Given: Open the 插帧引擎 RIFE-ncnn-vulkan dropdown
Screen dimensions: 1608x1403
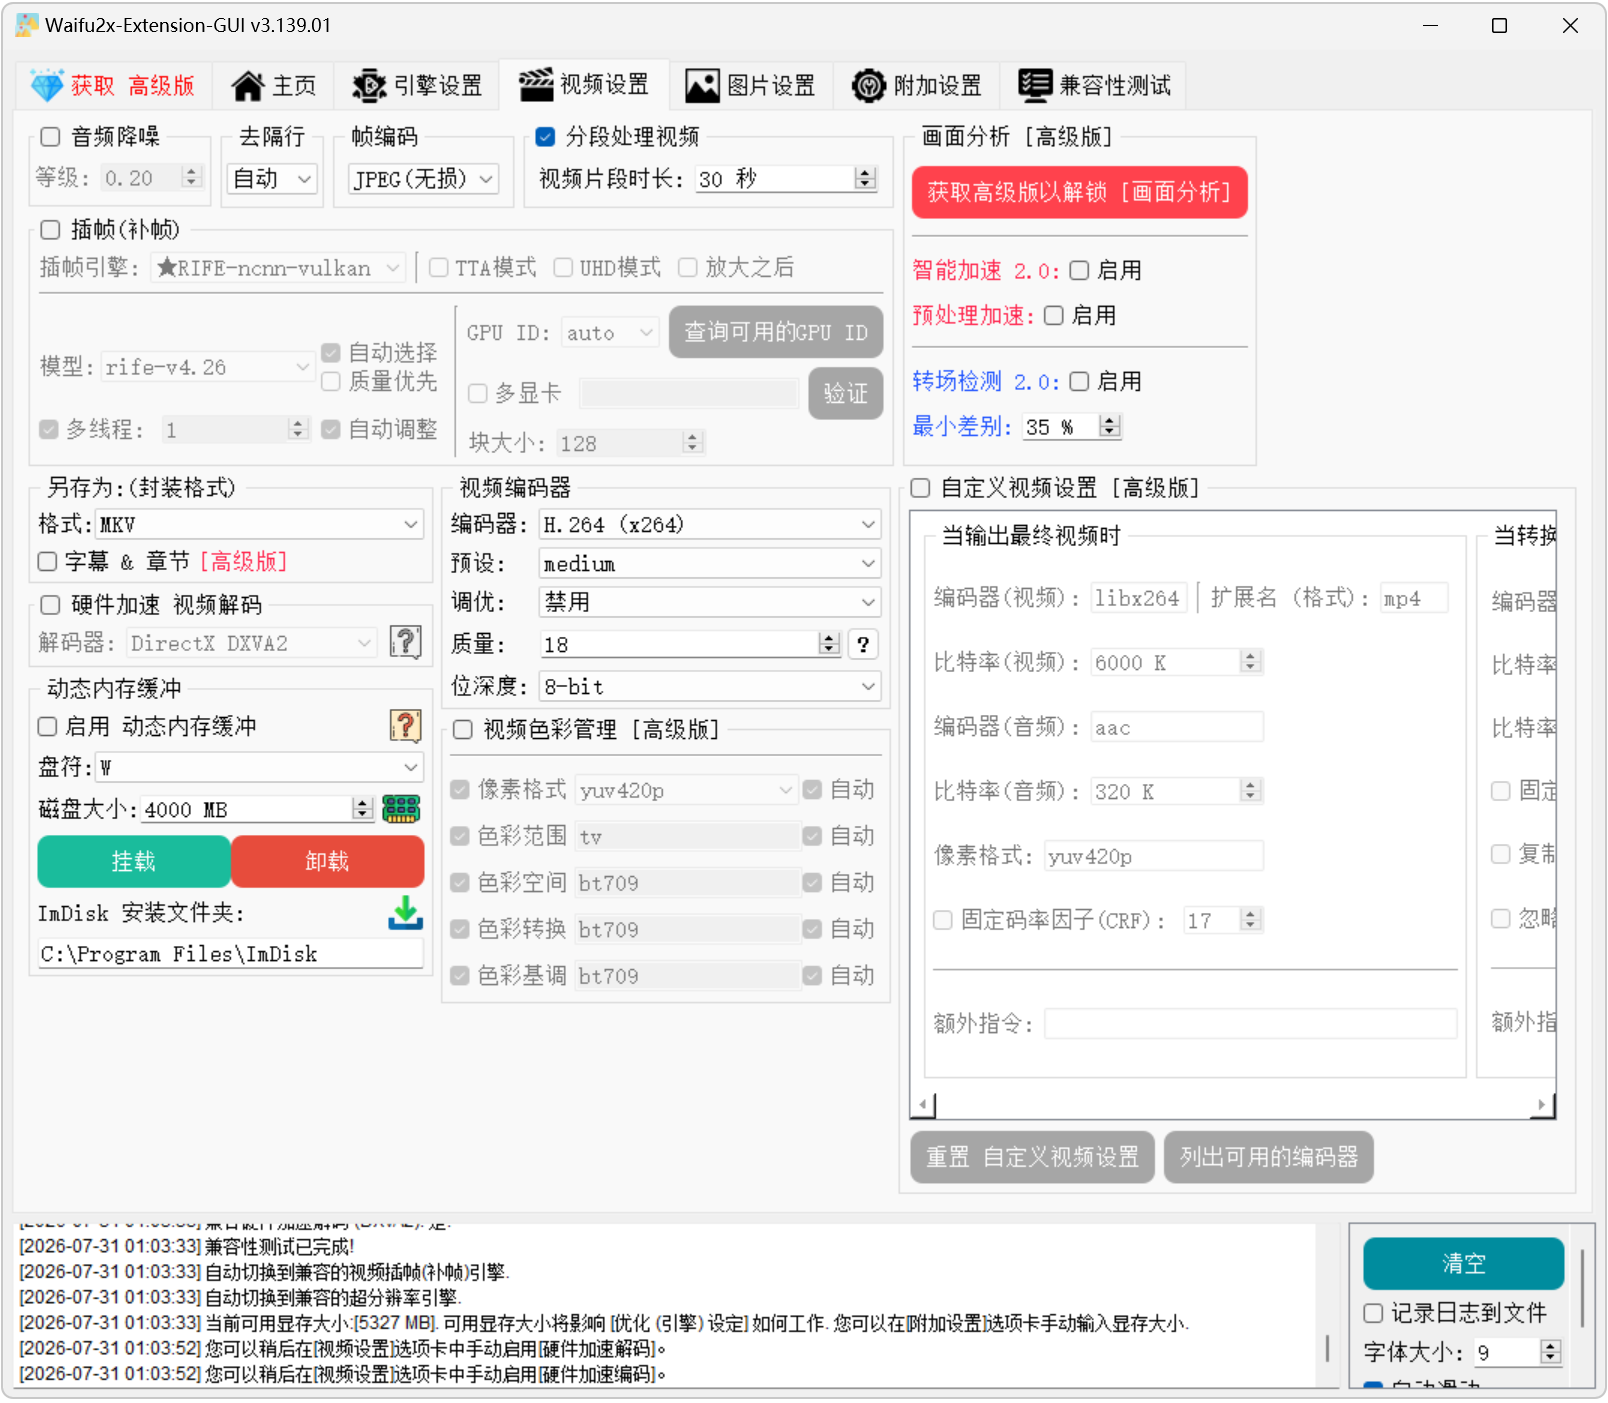Looking at the screenshot, I should (279, 268).
